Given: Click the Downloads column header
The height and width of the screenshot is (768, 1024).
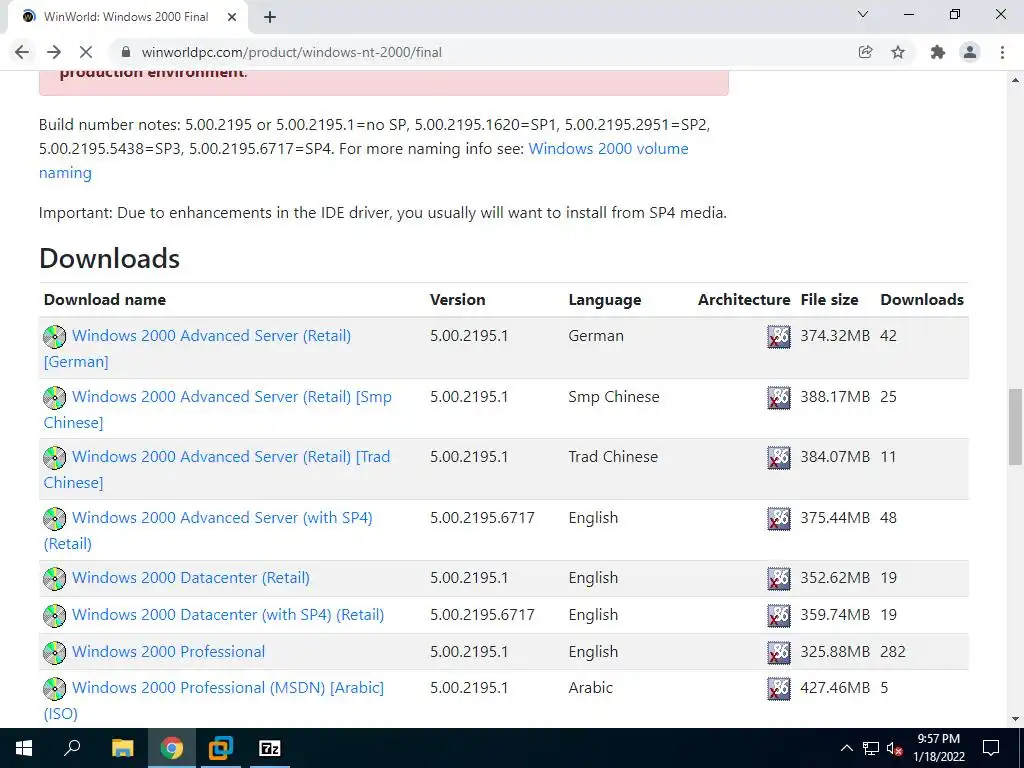Looking at the screenshot, I should pos(922,300).
